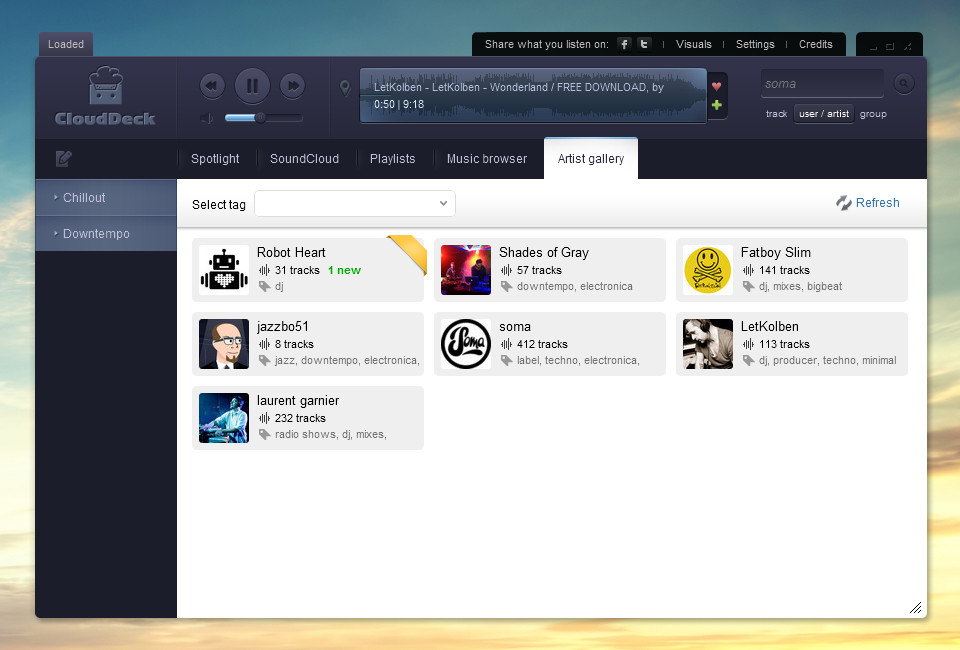Click the '232 tracks' count for laurent garnier

point(300,418)
